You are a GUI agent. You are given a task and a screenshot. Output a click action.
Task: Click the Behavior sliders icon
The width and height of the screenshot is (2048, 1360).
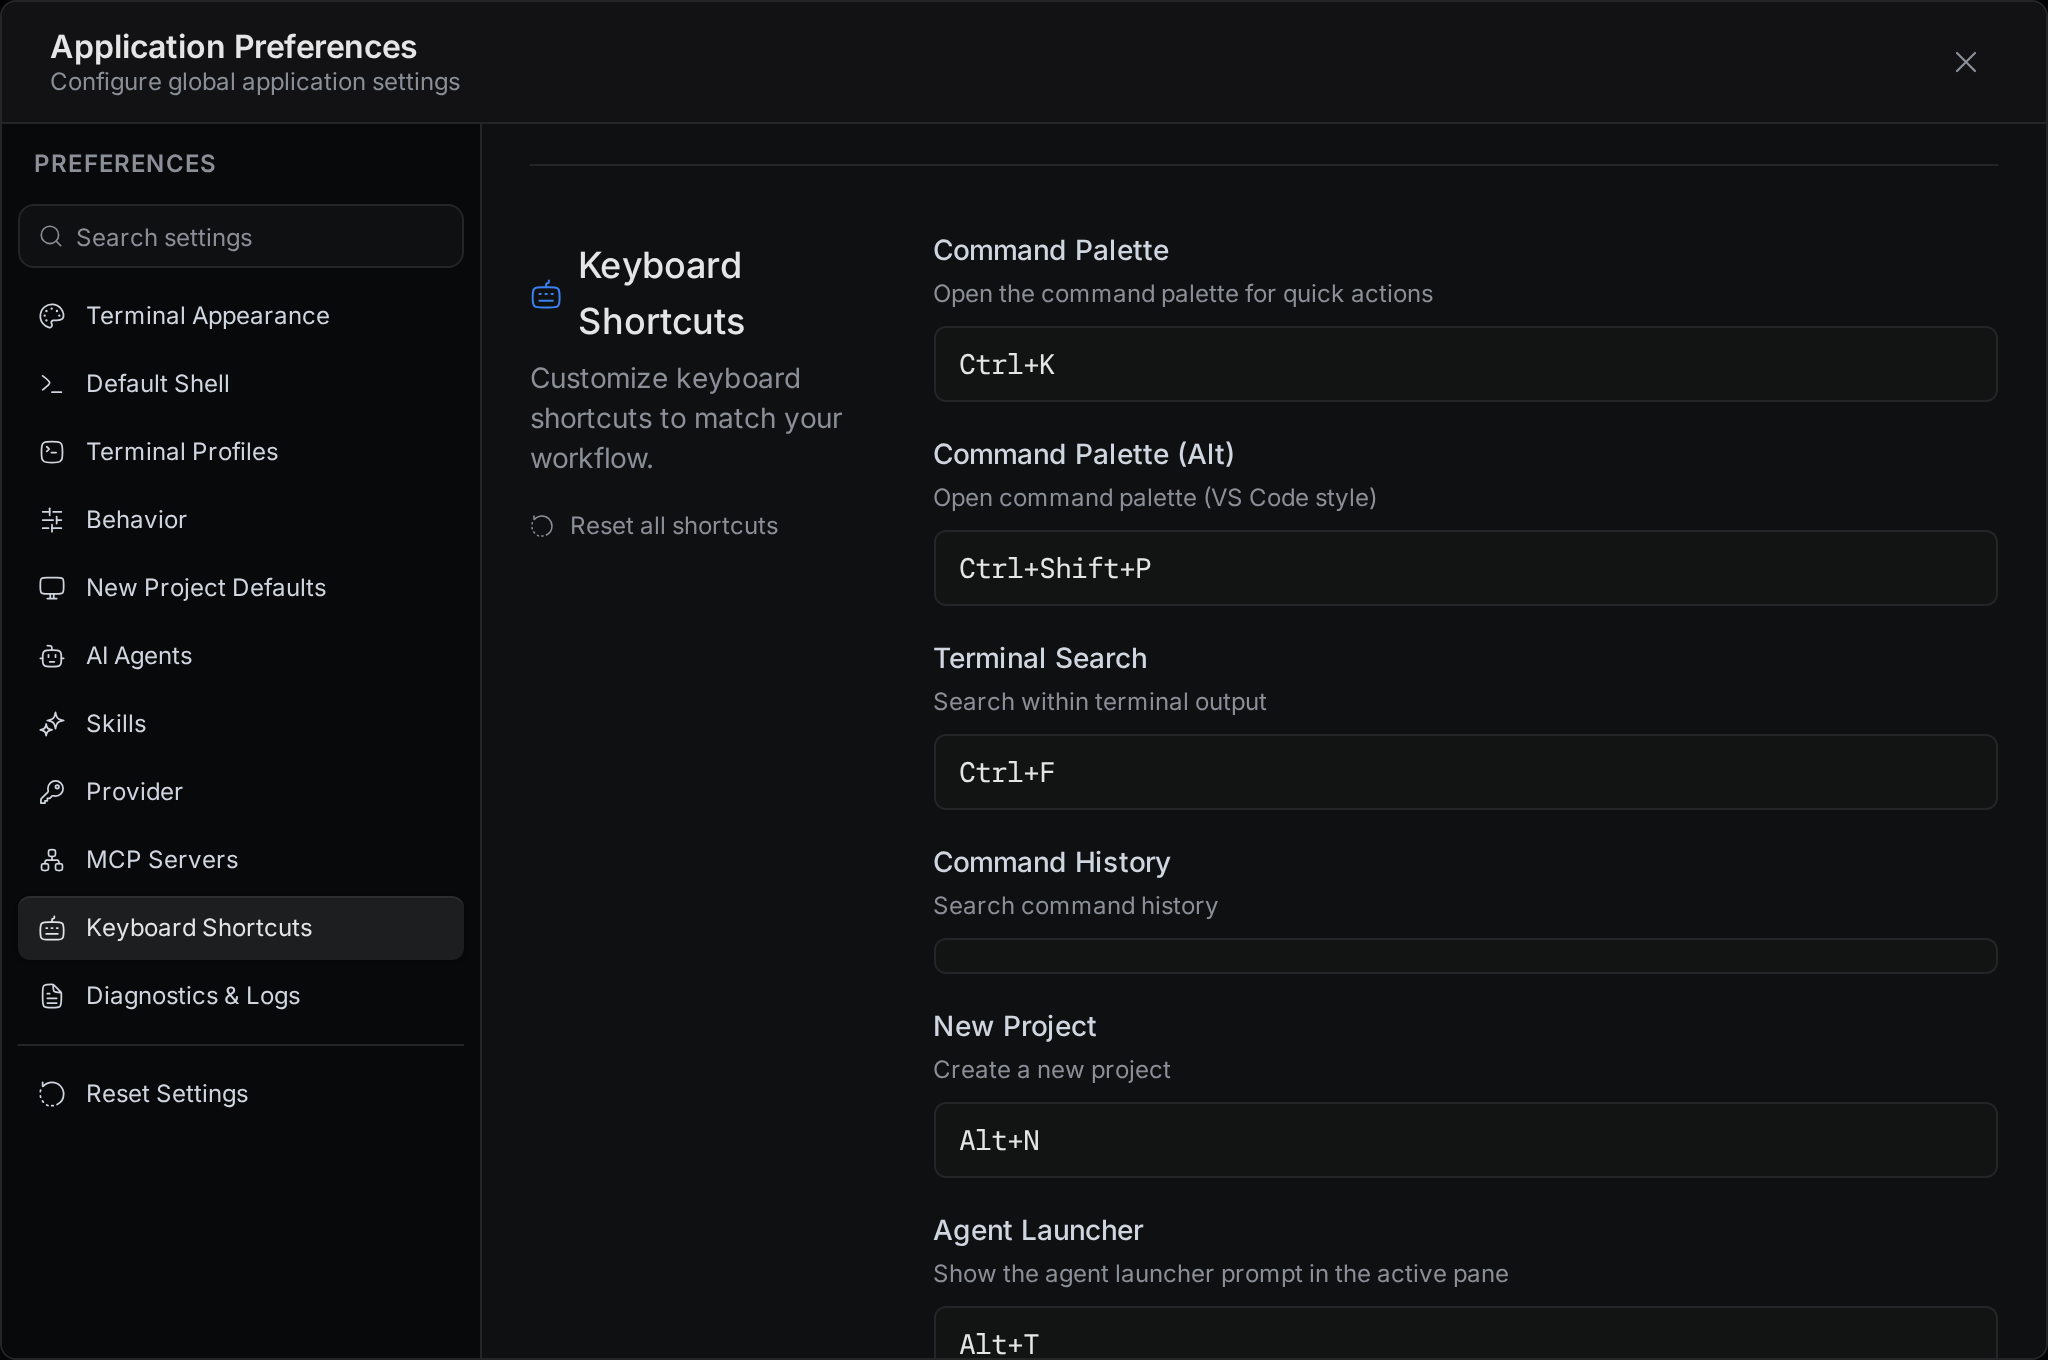[x=52, y=520]
